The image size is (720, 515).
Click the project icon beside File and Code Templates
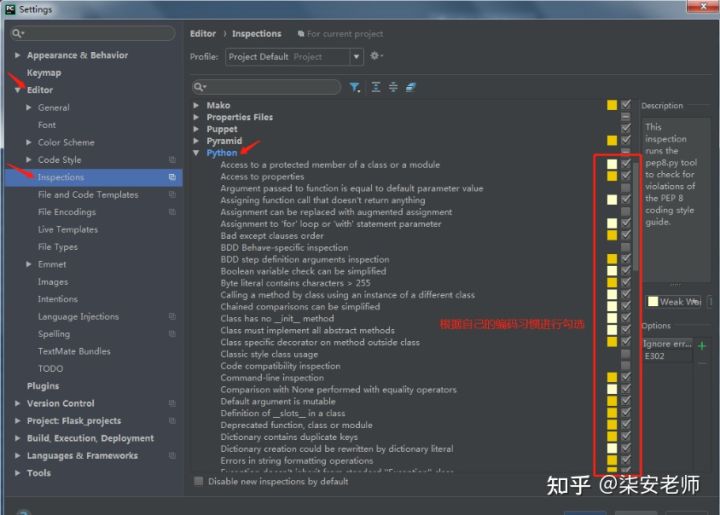pyautogui.click(x=172, y=195)
